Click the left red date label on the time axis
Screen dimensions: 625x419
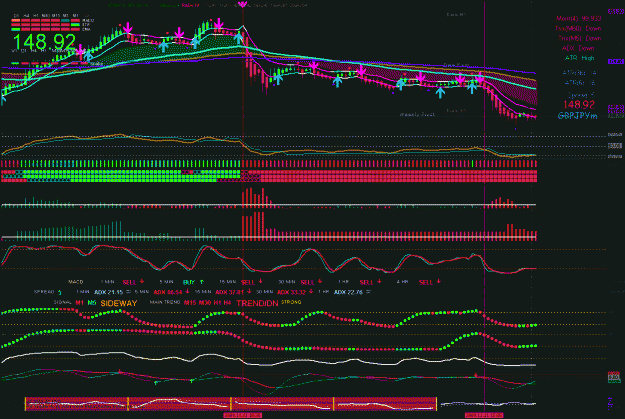(242, 415)
